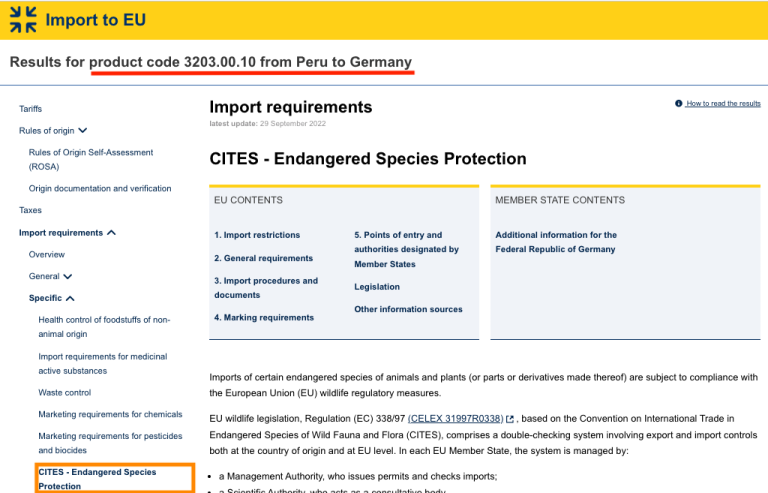Go to Legislation section link
The width and height of the screenshot is (768, 493).
(377, 287)
